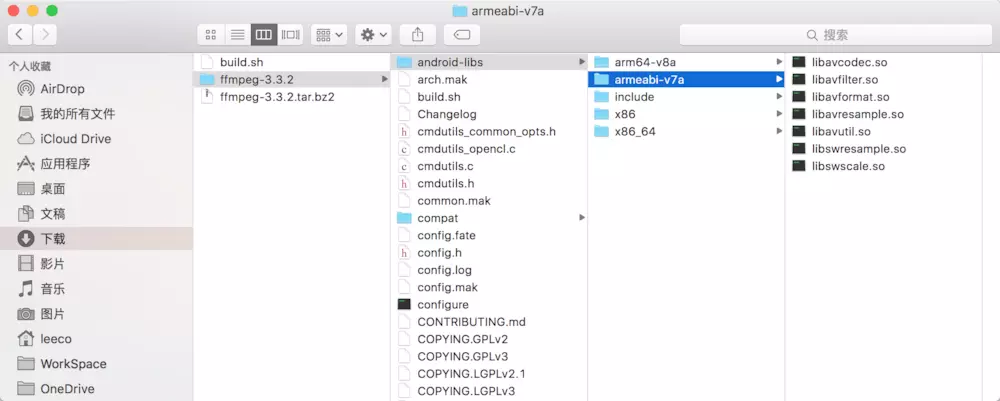Expand the x86_64 folder arrow
Screen dimensions: 1000x401
point(779,131)
